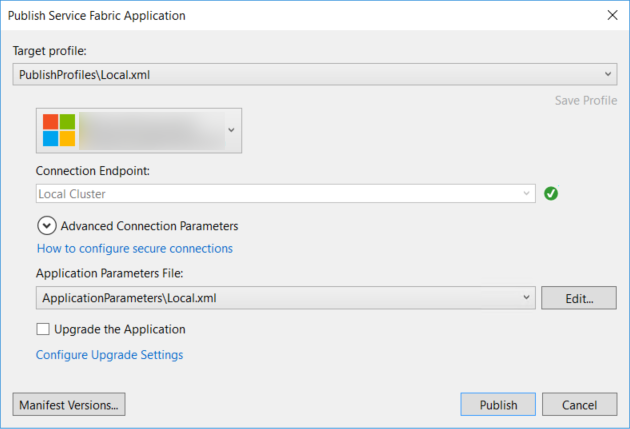Image resolution: width=630 pixels, height=429 pixels.
Task: Click the Edit... button
Action: [579, 298]
